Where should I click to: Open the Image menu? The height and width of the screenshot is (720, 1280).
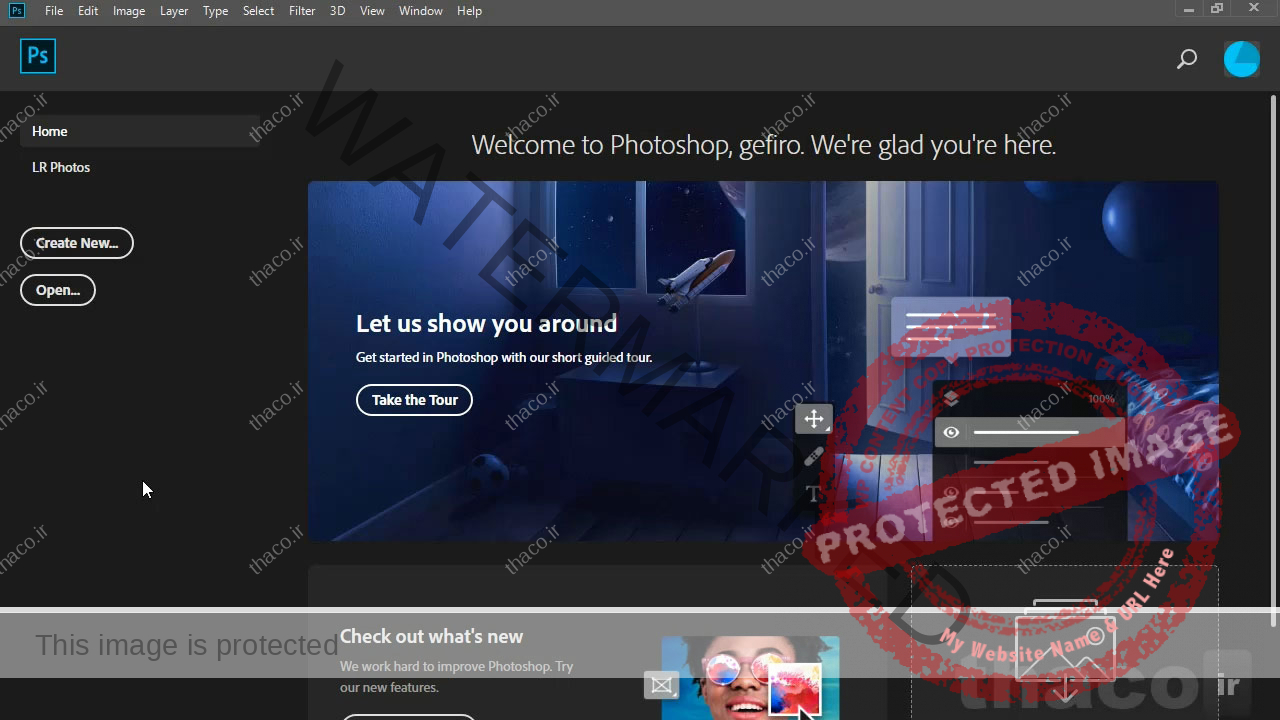[x=129, y=11]
